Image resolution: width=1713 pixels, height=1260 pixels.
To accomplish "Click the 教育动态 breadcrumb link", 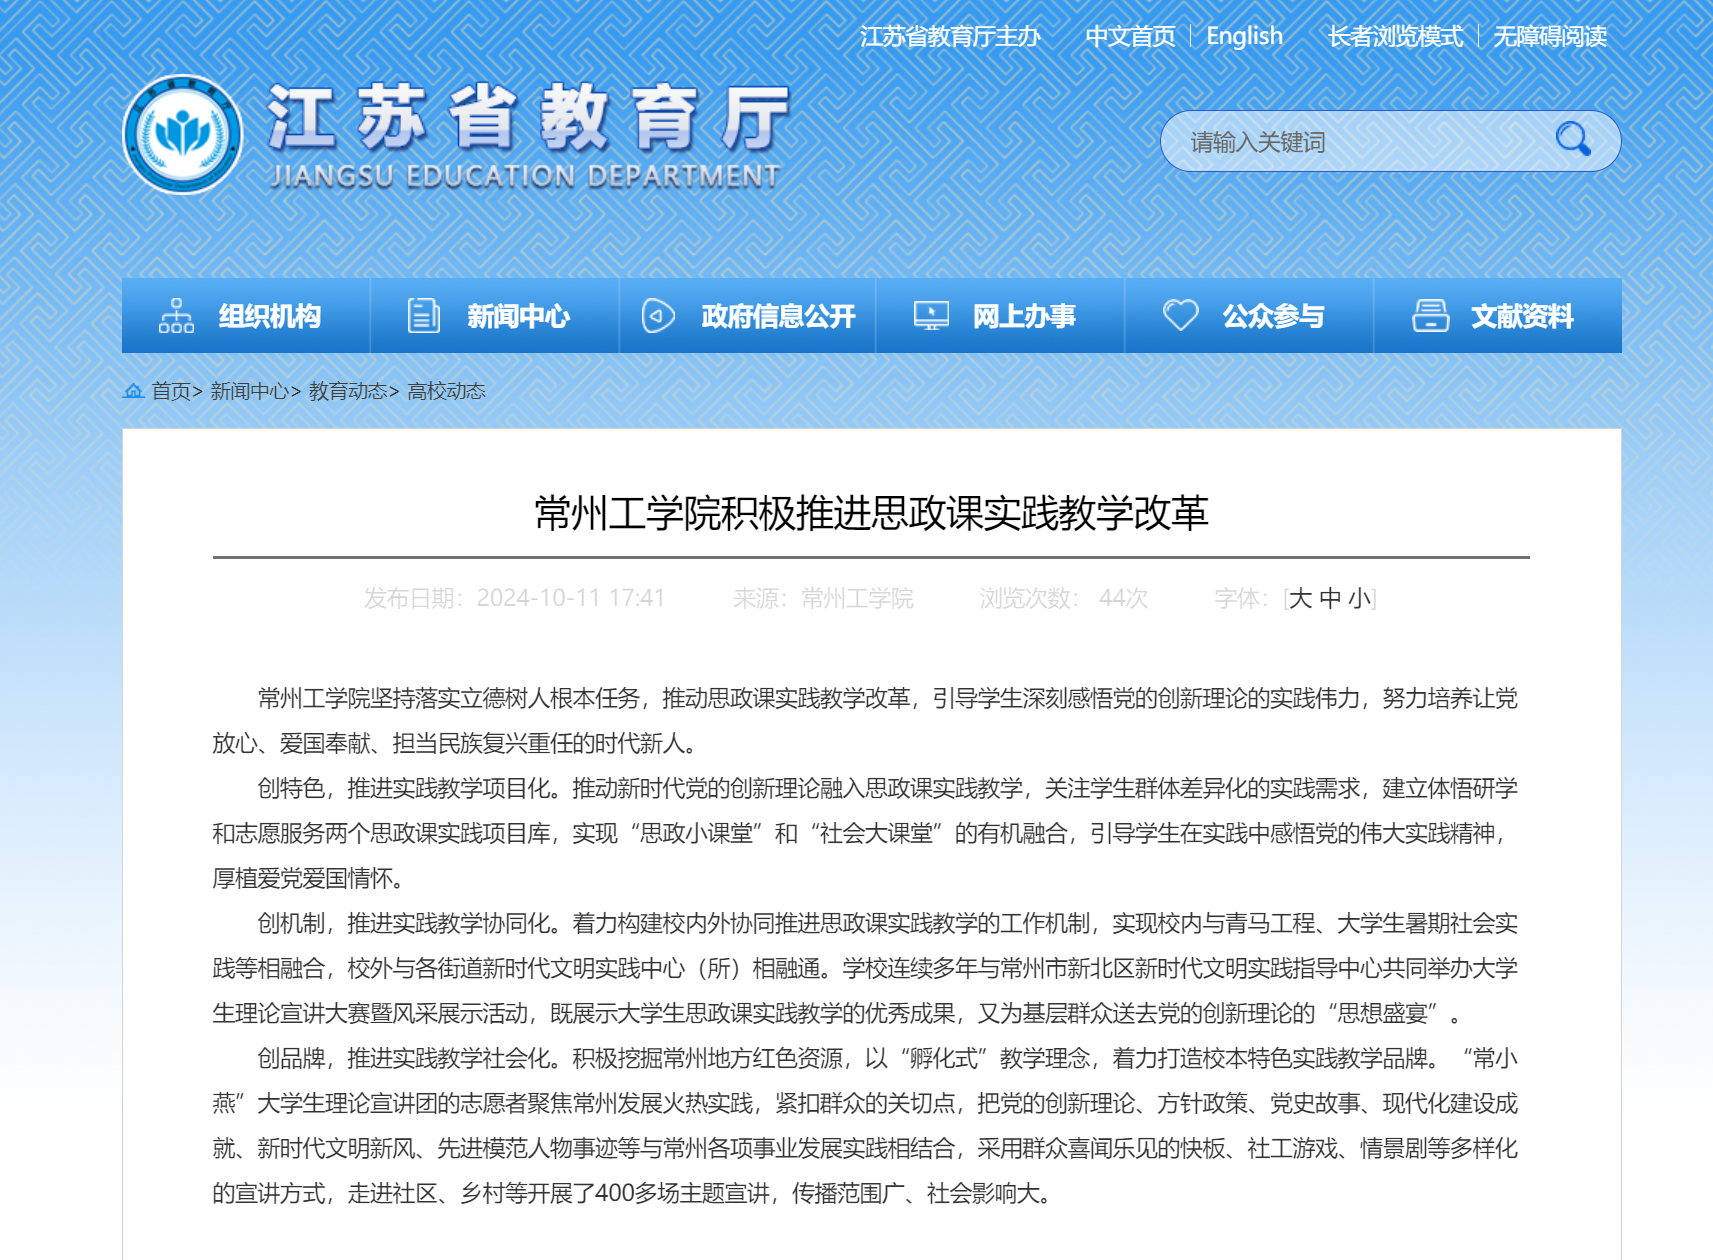I will (347, 391).
